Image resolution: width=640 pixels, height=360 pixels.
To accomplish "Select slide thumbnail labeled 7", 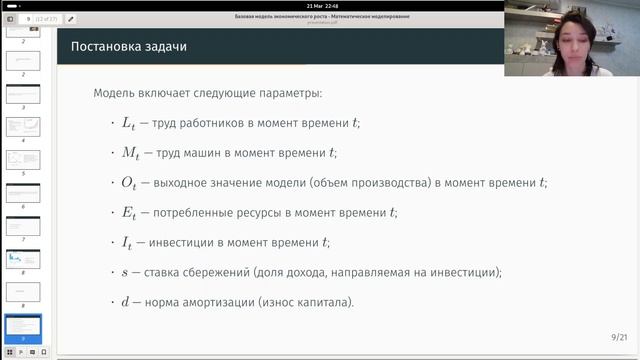I will pos(23,226).
